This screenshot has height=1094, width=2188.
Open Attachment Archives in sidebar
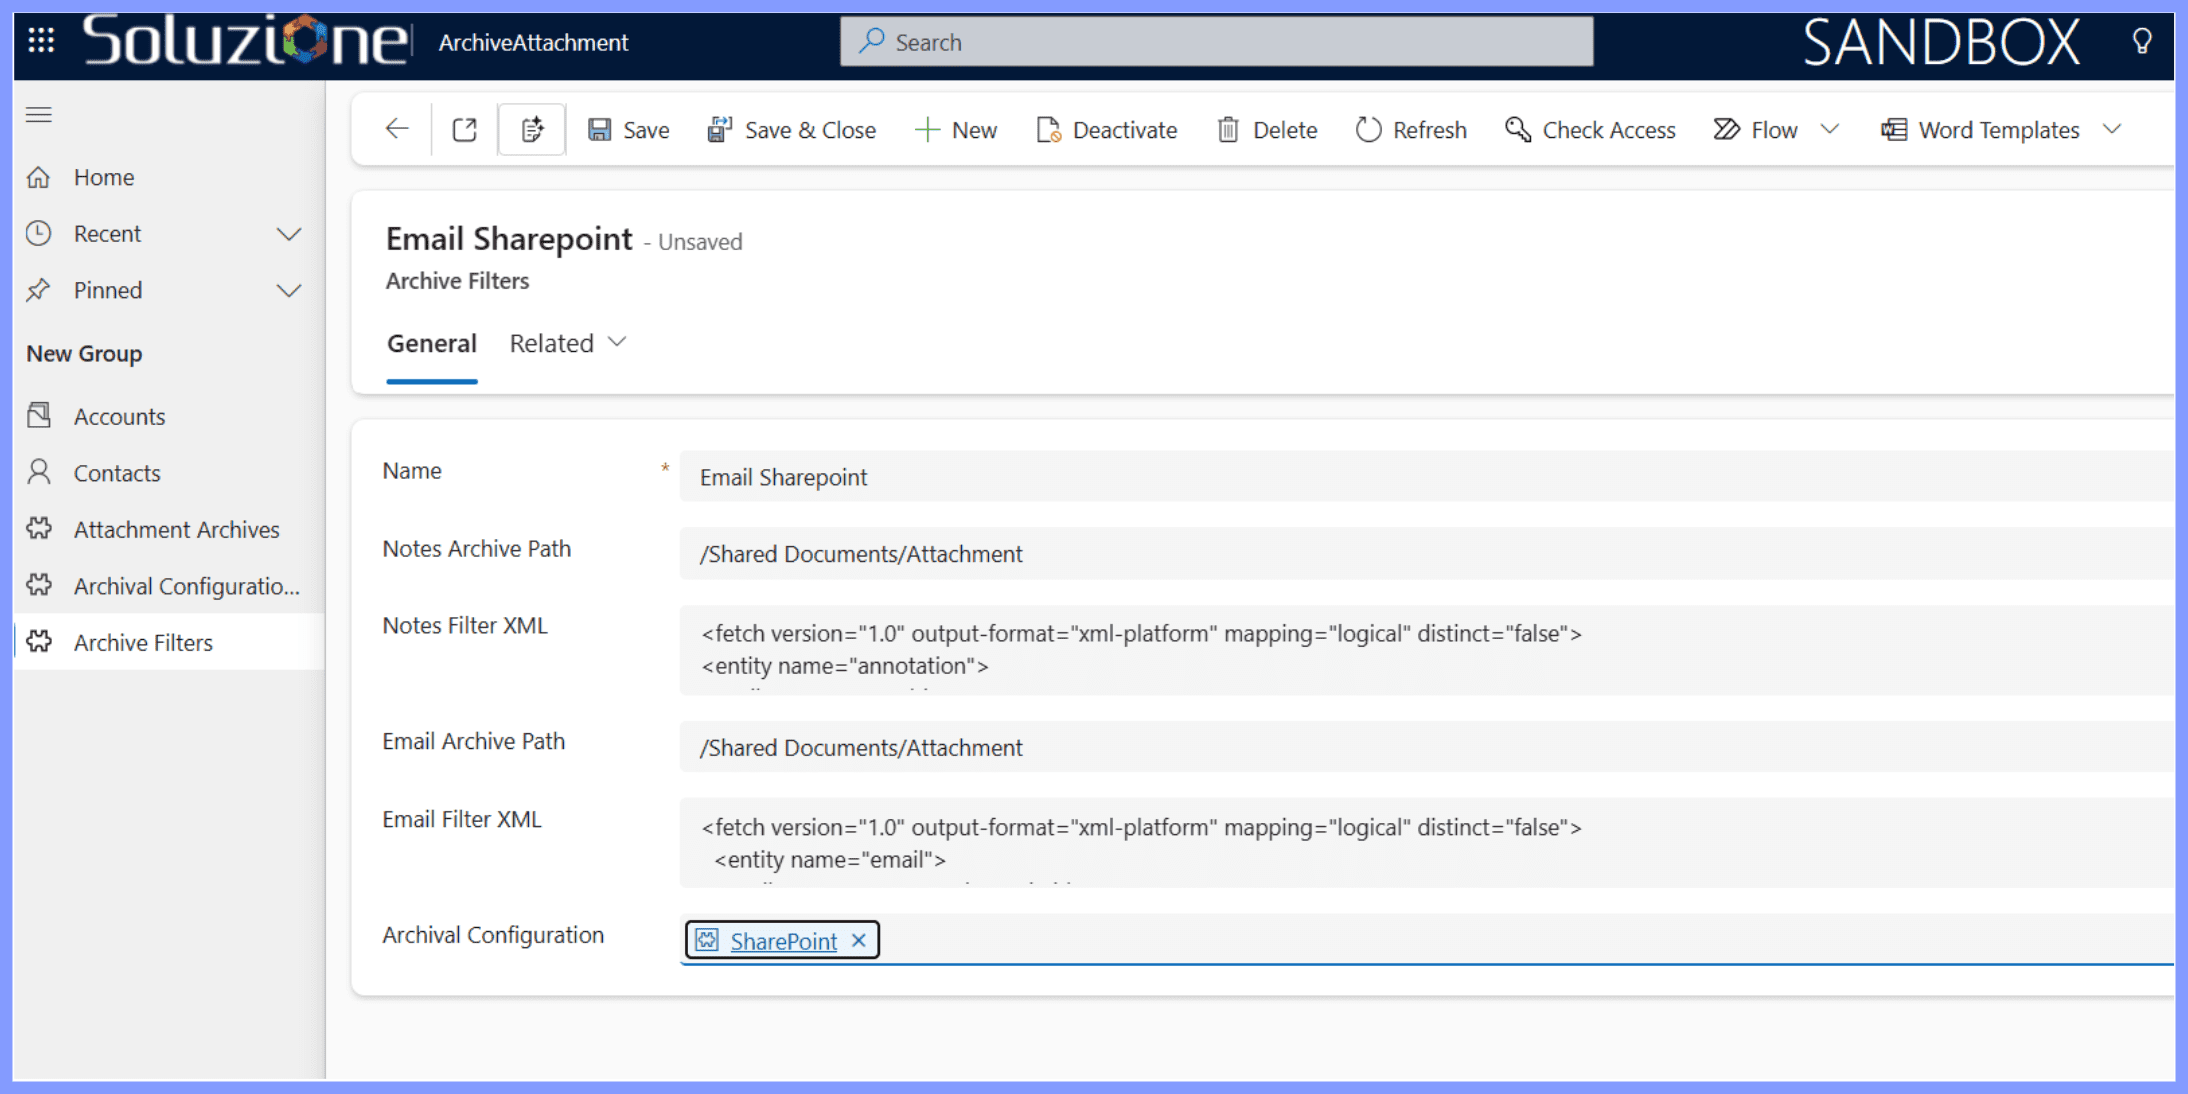(x=176, y=529)
